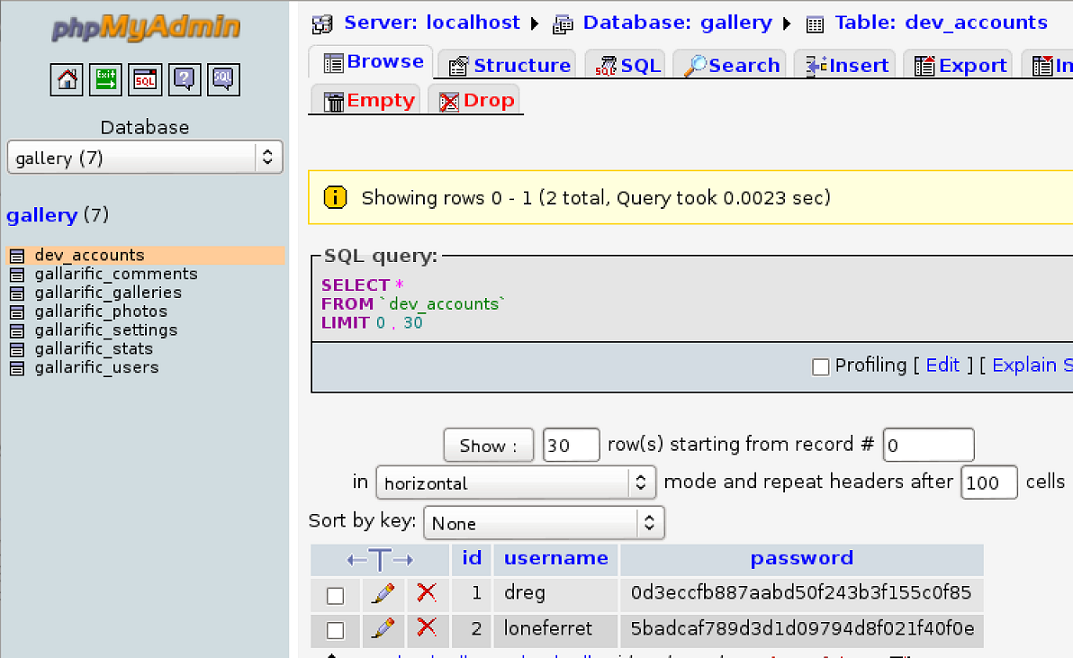Click the phpMyAdmin logo
This screenshot has width=1073, height=658.
click(x=146, y=27)
